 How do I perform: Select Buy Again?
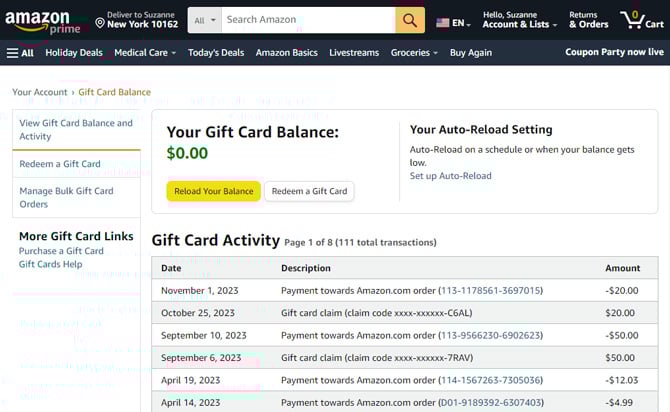[x=470, y=53]
